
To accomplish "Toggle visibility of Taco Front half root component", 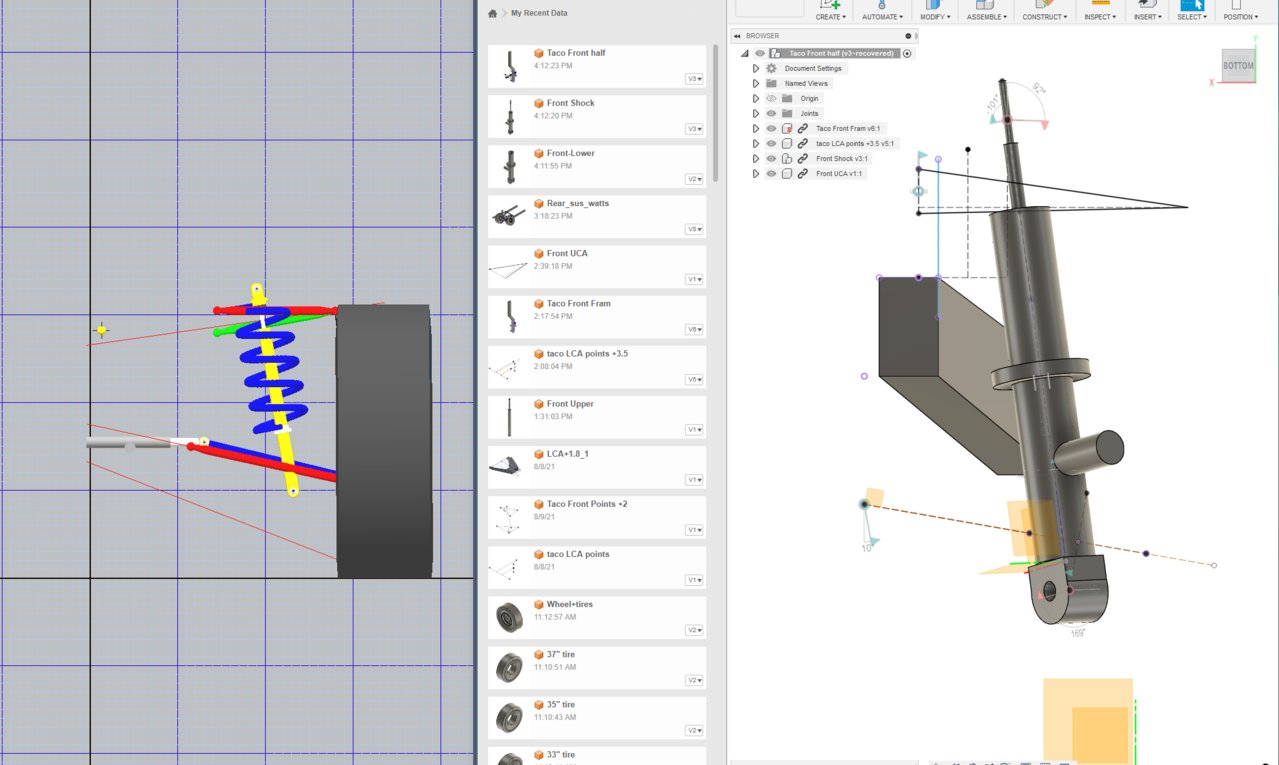I will (760, 53).
